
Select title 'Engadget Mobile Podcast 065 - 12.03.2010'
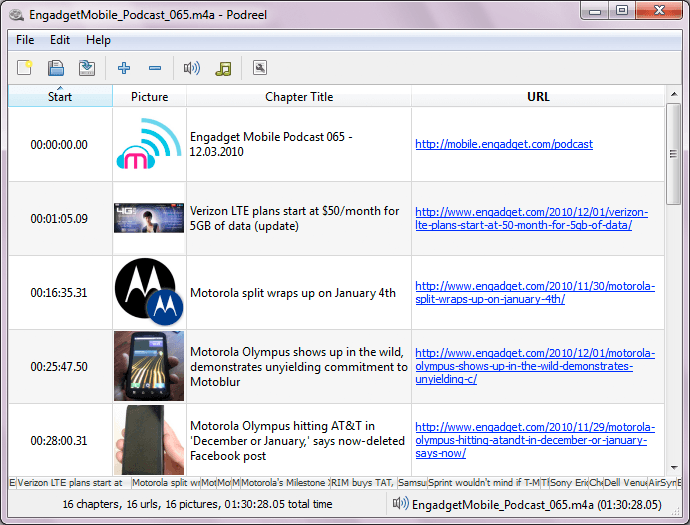(271, 144)
